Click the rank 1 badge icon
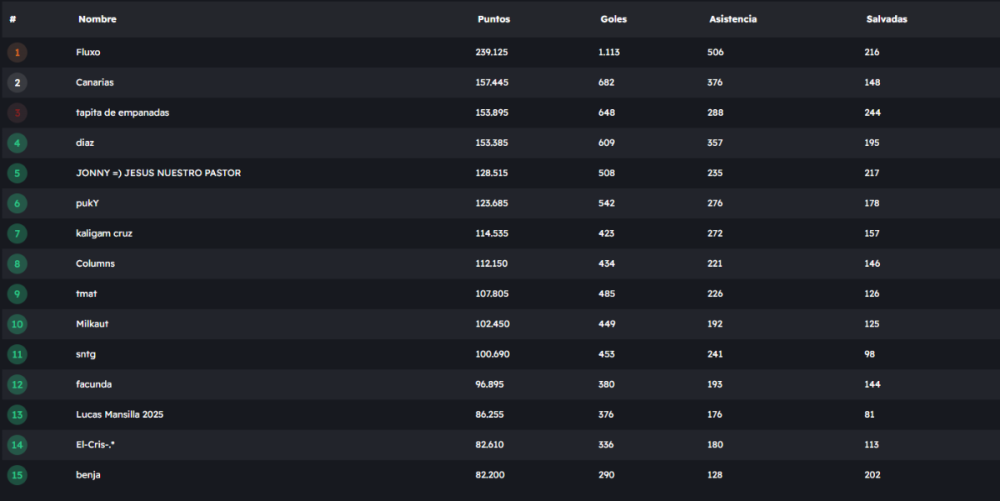1000x501 pixels. 17,52
